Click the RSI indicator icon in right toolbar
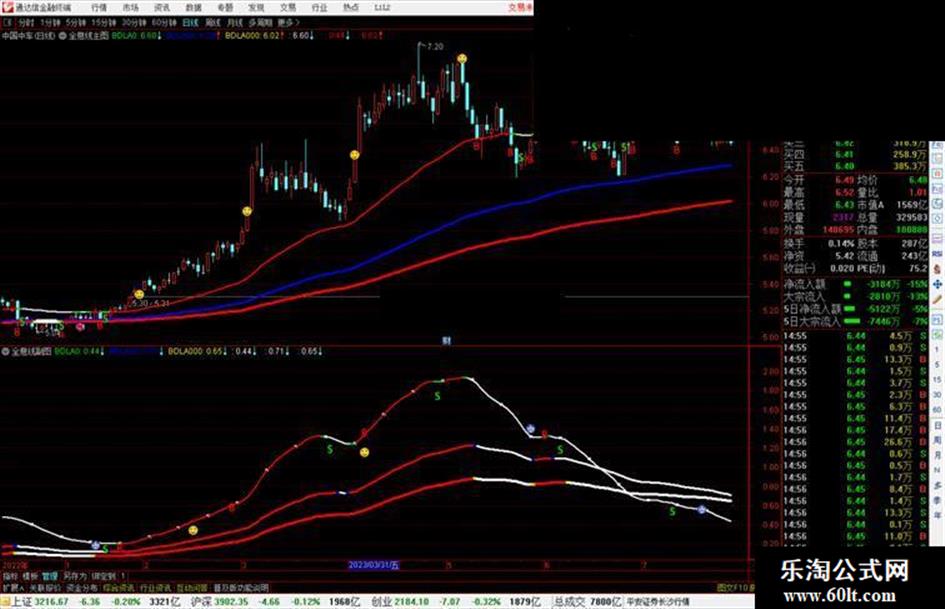This screenshot has height=609, width=945. pyautogui.click(x=937, y=254)
